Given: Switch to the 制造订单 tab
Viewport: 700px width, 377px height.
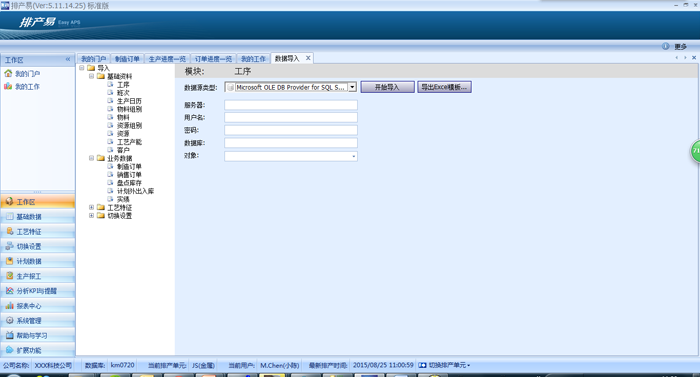Looking at the screenshot, I should 127,59.
